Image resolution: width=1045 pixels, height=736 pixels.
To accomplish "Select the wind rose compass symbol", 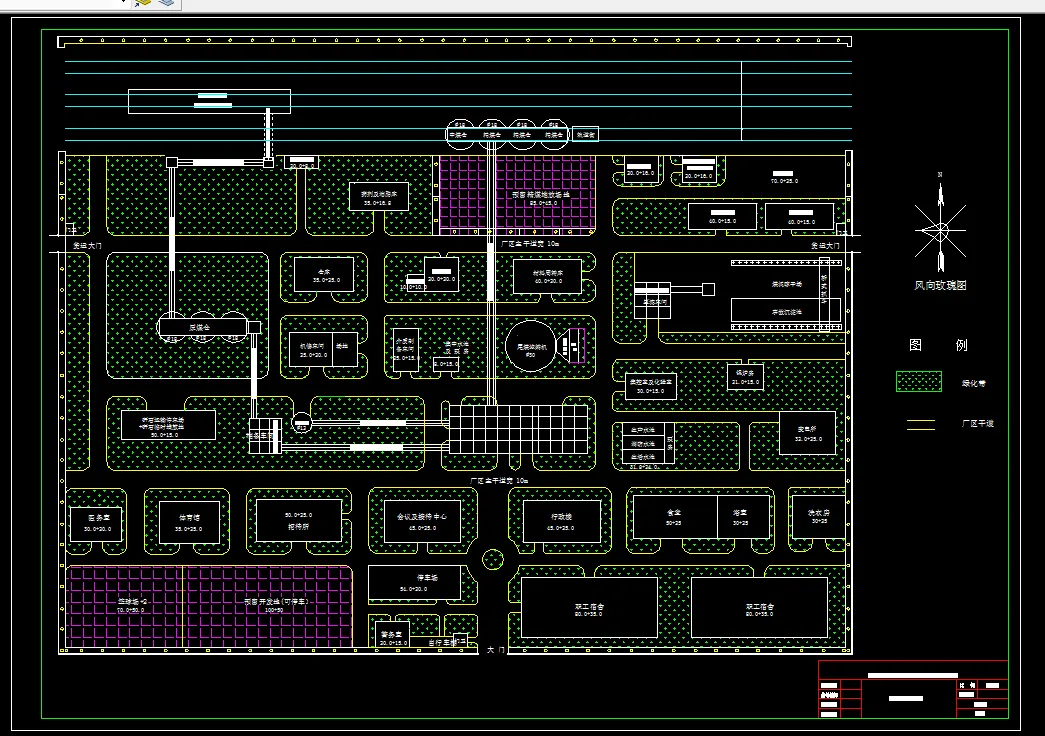I will [x=940, y=227].
